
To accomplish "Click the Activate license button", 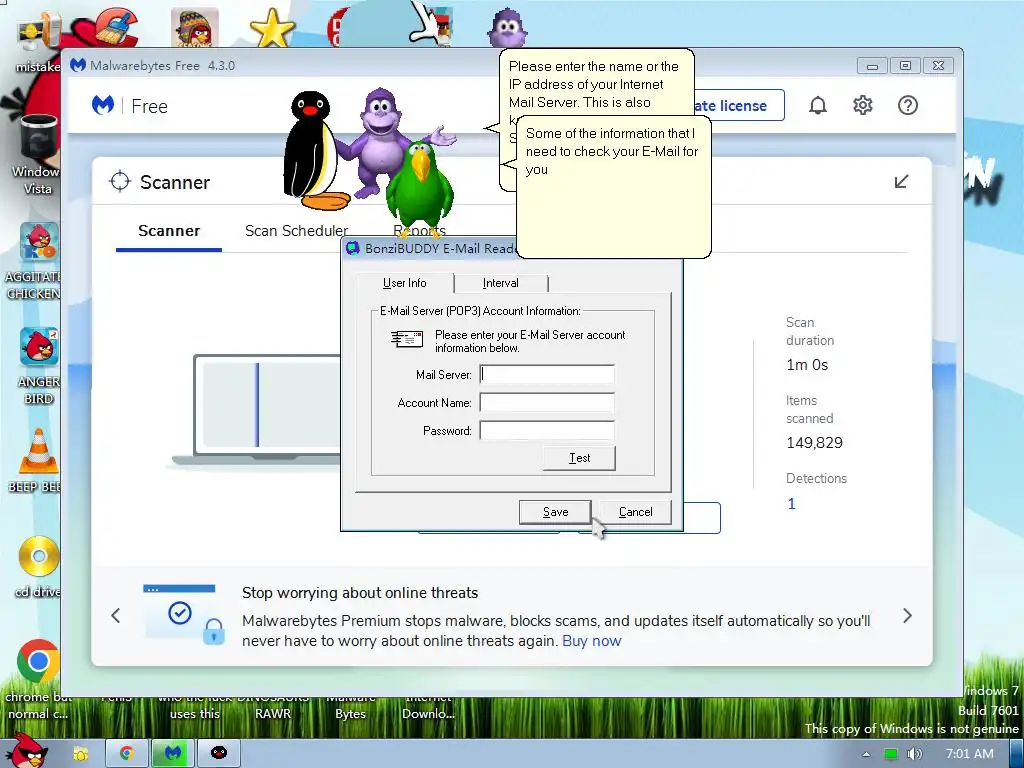I will point(739,105).
